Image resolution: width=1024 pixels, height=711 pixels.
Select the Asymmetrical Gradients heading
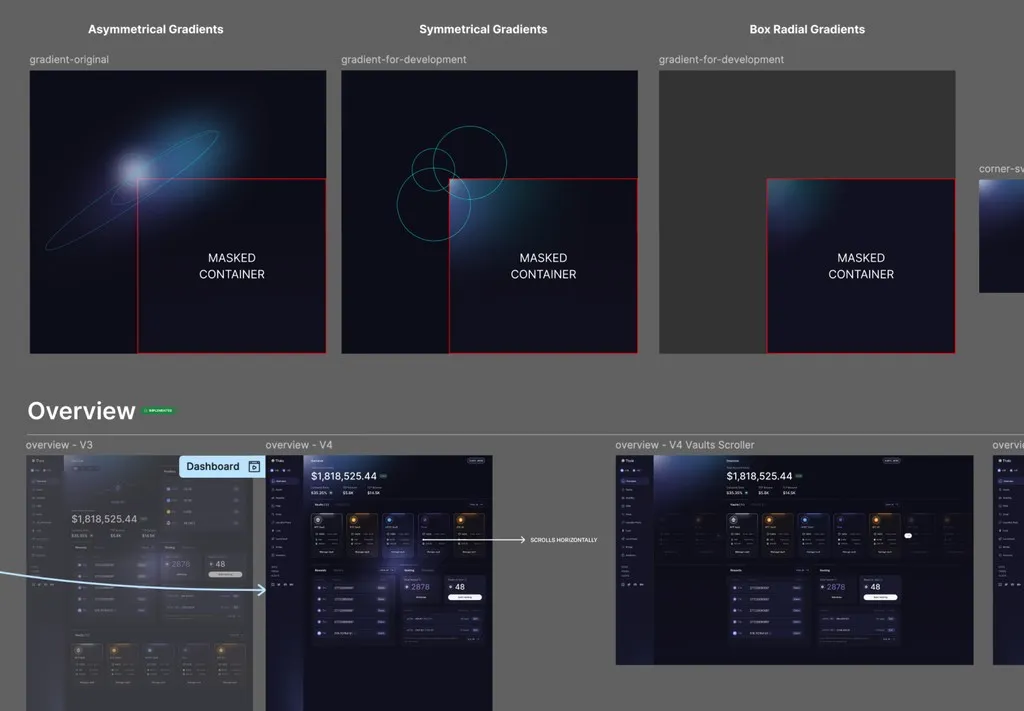point(155,29)
